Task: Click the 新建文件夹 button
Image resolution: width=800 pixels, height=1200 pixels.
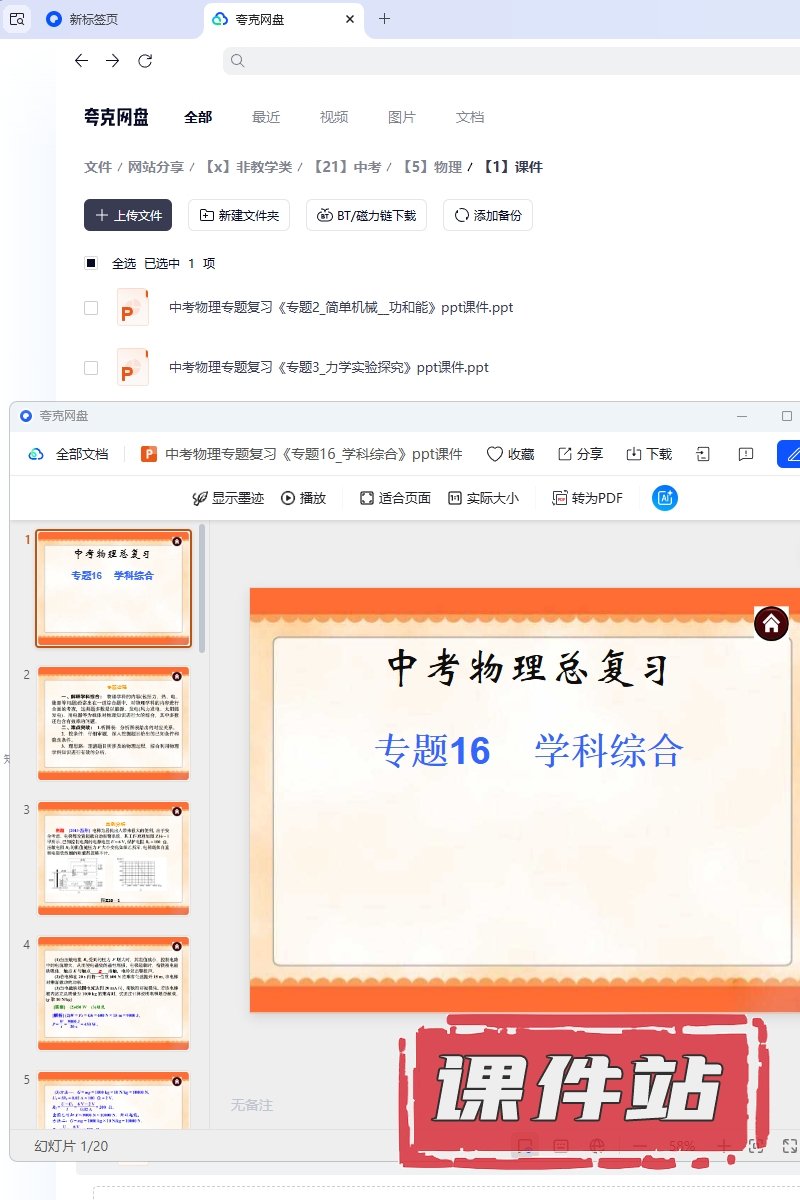Action: (x=240, y=215)
